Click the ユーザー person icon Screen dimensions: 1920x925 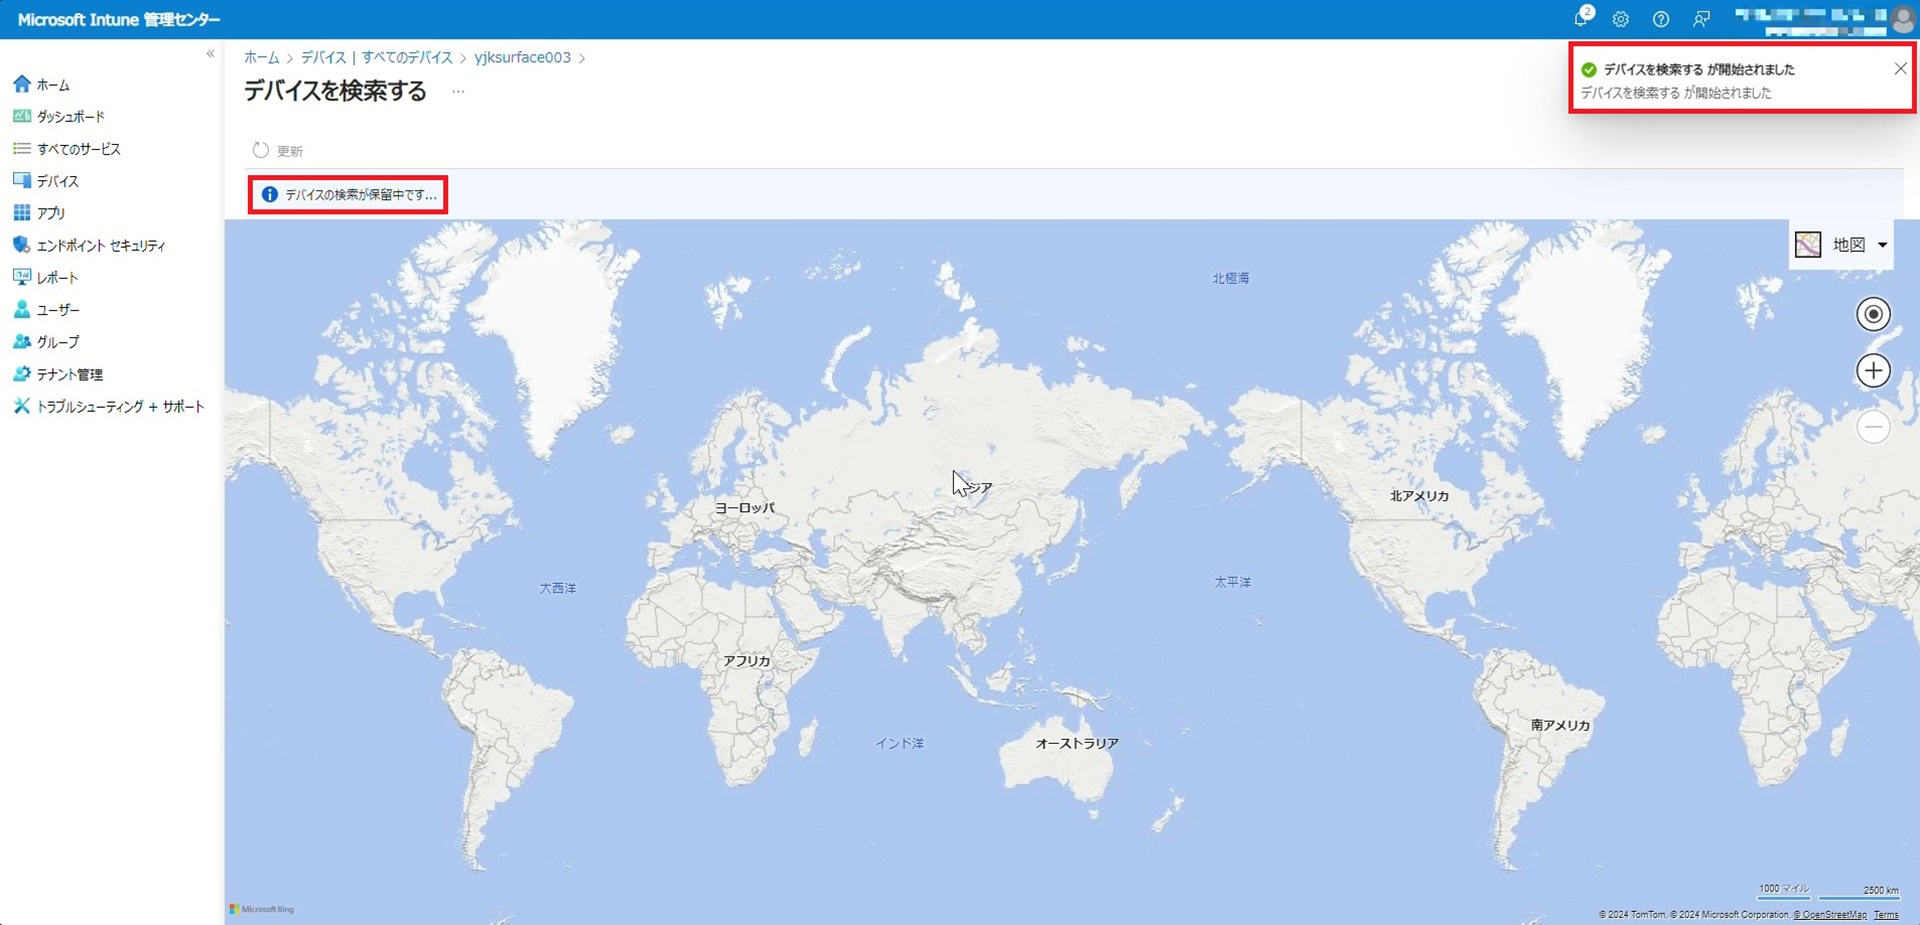coord(21,309)
